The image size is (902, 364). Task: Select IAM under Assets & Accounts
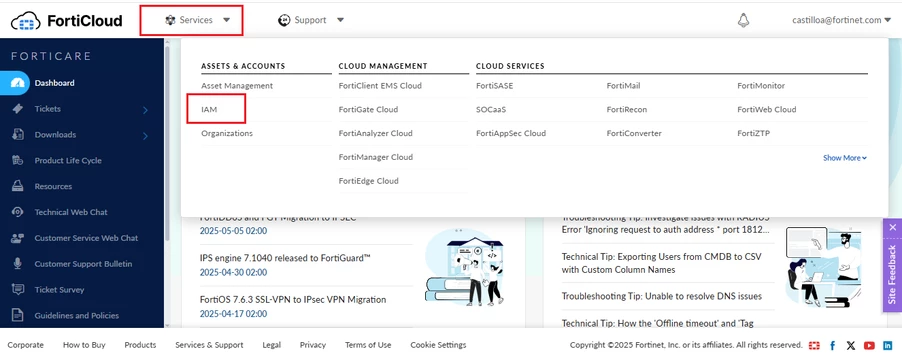[x=209, y=109]
